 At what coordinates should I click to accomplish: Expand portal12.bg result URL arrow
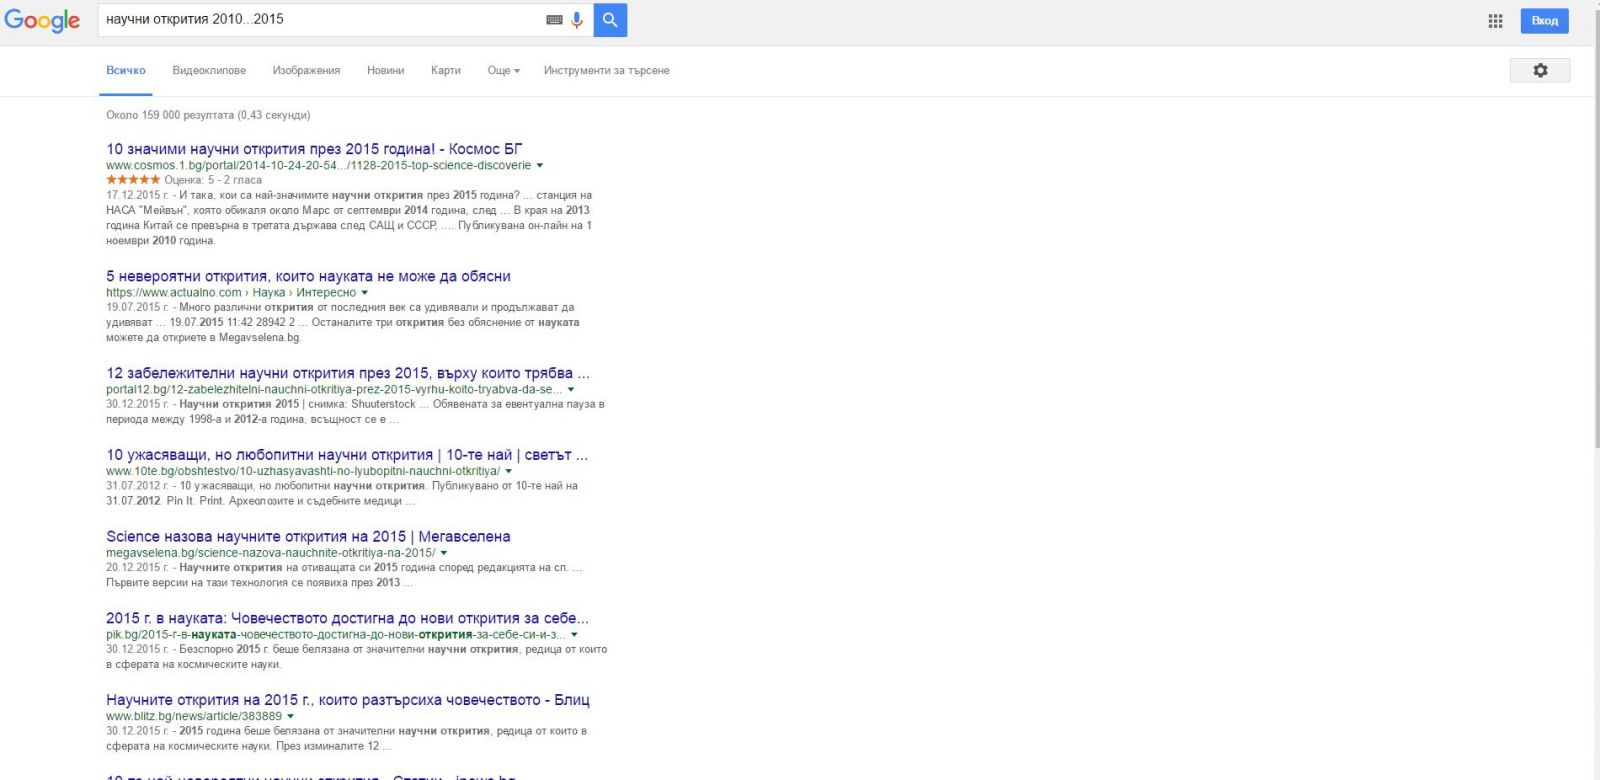click(x=571, y=390)
